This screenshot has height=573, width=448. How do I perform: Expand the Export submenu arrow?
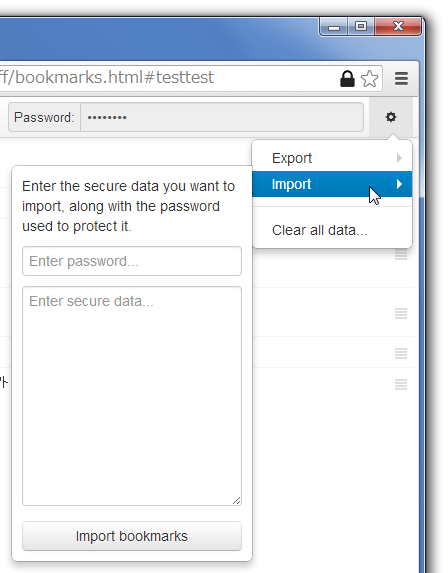click(x=399, y=158)
